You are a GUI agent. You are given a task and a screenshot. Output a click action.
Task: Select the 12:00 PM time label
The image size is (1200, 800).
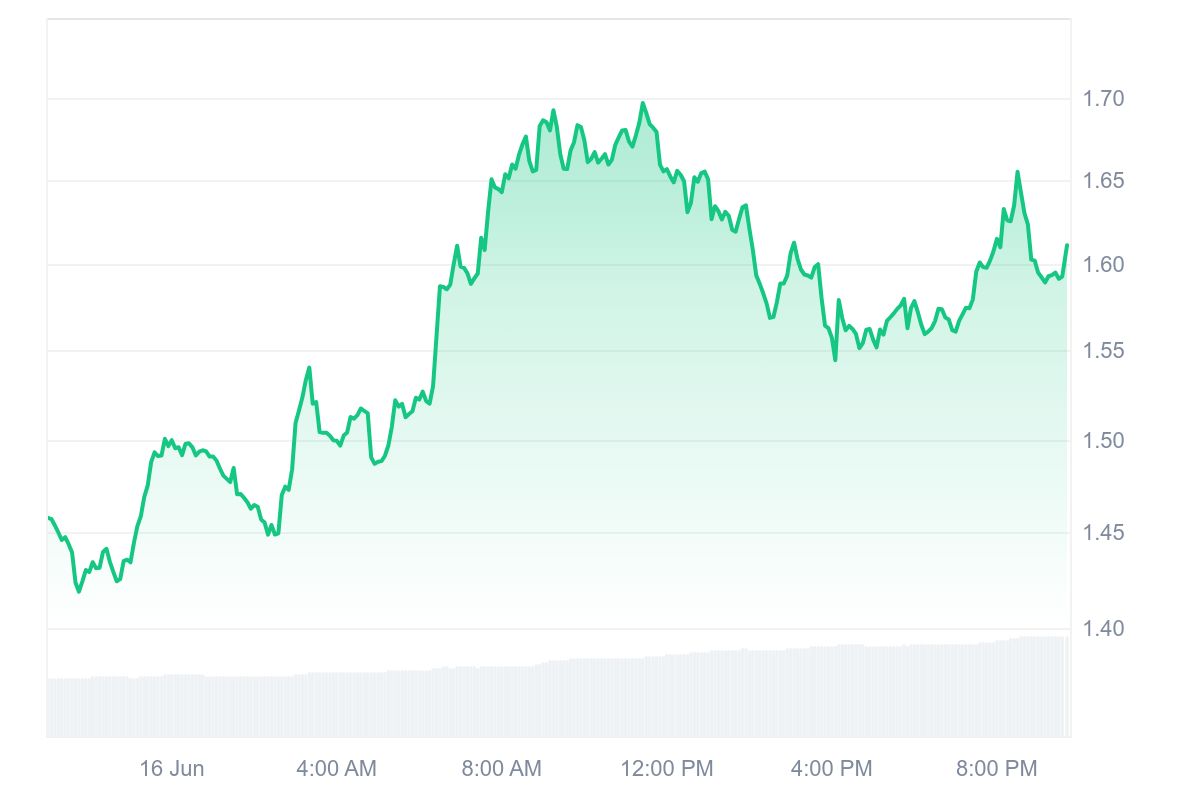667,768
